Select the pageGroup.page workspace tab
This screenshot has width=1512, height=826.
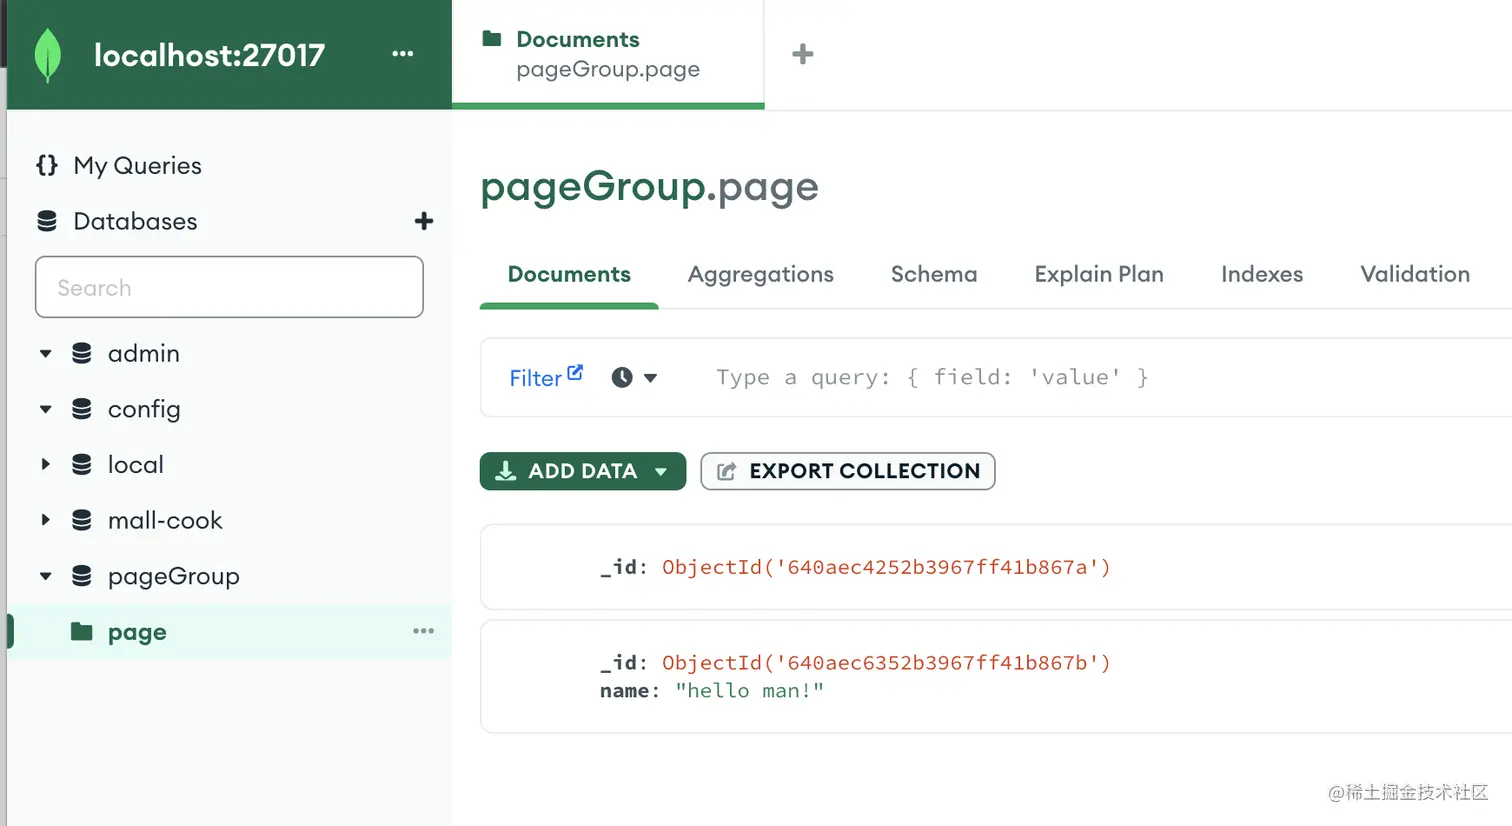click(608, 54)
